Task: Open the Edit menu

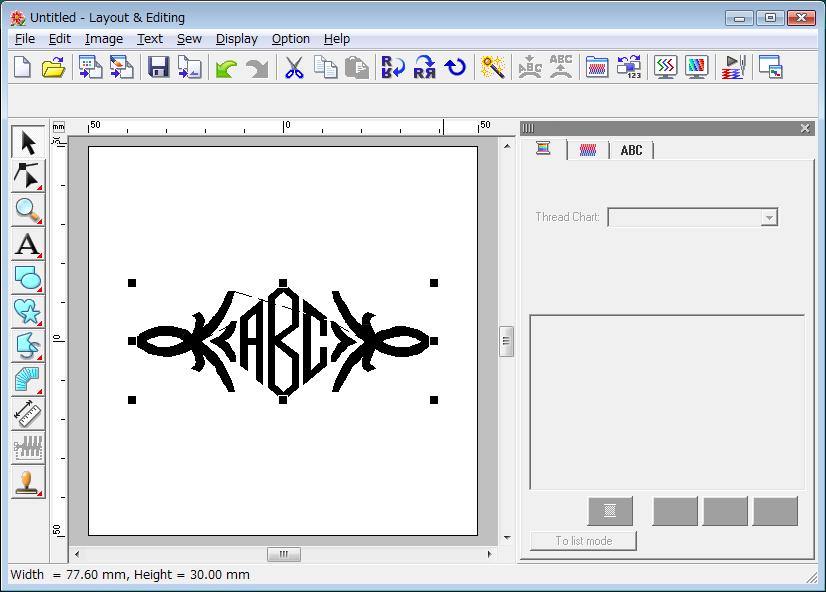Action: coord(60,39)
